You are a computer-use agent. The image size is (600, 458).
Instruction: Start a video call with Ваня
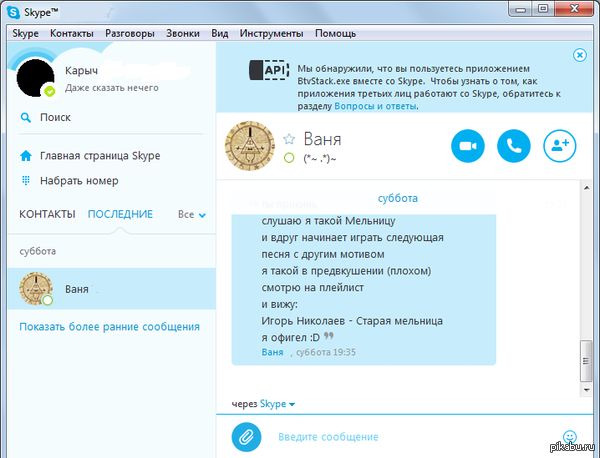[467, 146]
